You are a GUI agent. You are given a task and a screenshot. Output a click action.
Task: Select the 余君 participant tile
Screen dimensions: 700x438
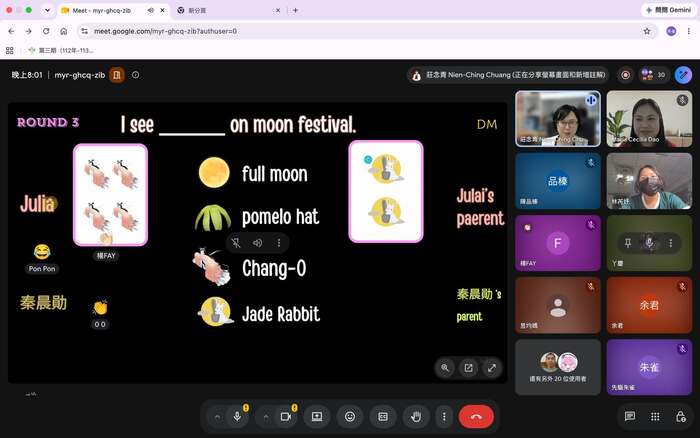tap(649, 305)
